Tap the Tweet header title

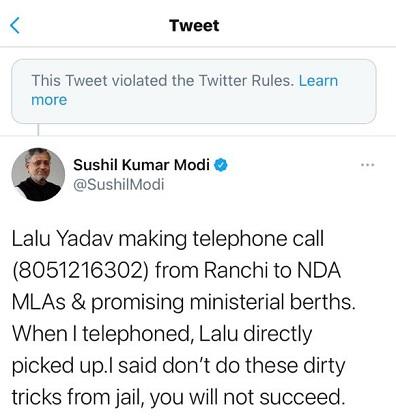[194, 26]
